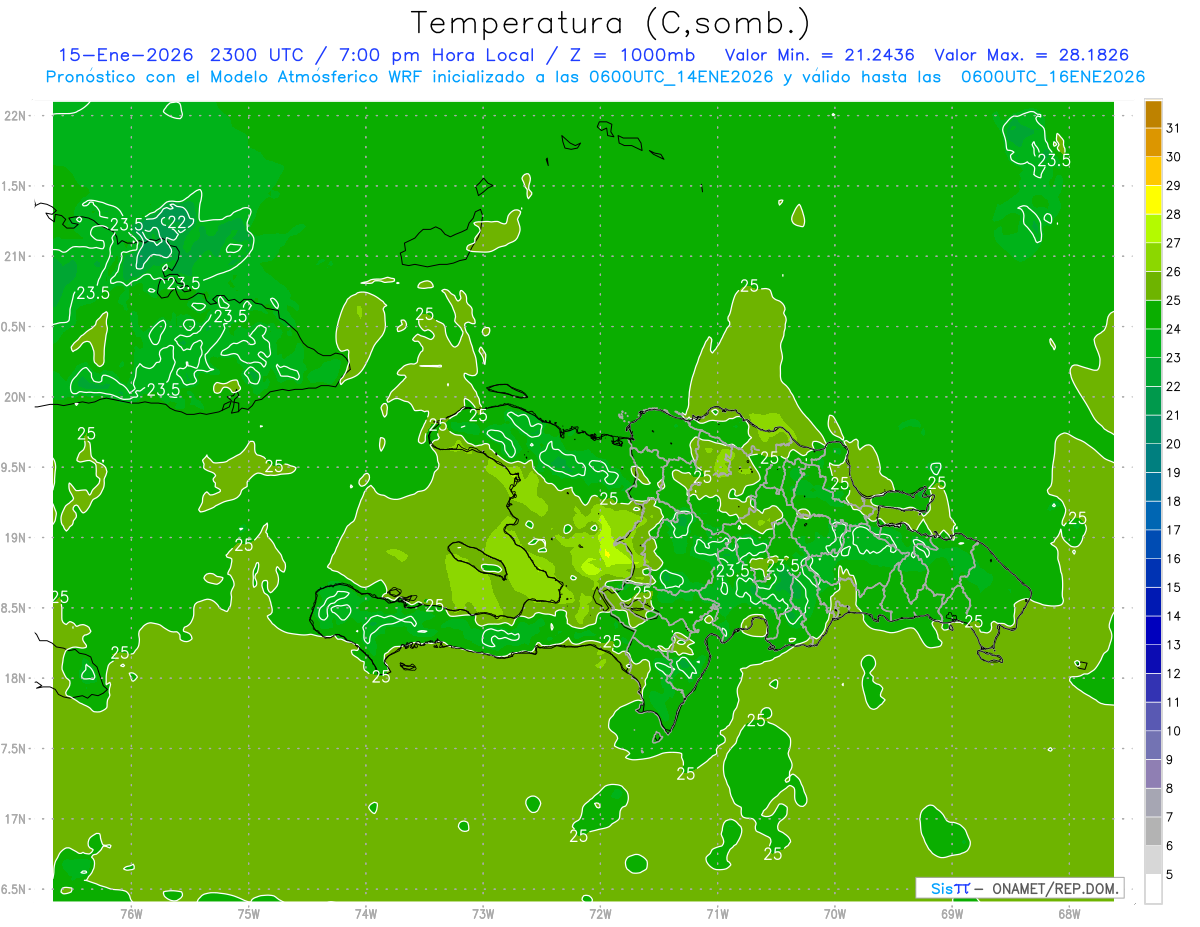Click the grey band between 6 and 7
The width and height of the screenshot is (1200, 927).
[x=1153, y=832]
